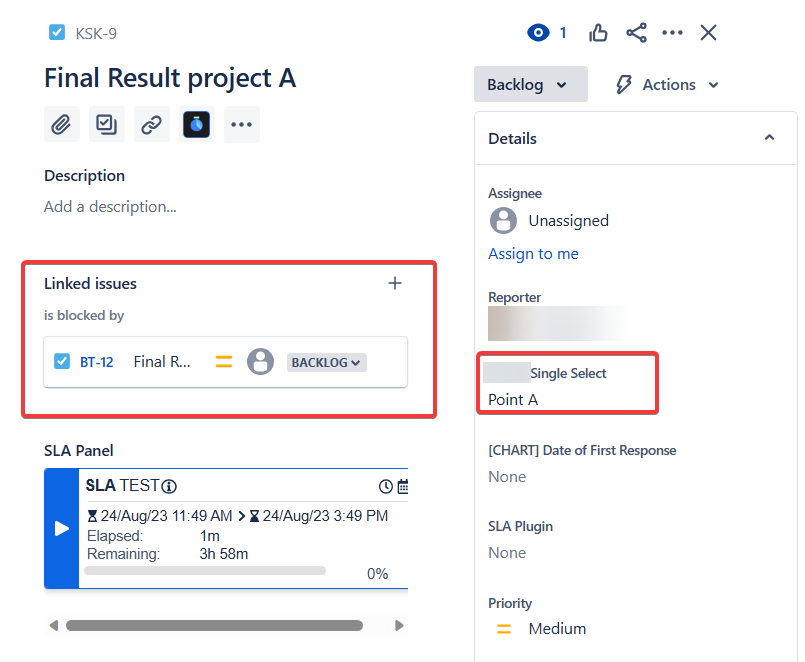The image size is (805, 662).
Task: Click the attach paperclip icon
Action: [x=62, y=124]
